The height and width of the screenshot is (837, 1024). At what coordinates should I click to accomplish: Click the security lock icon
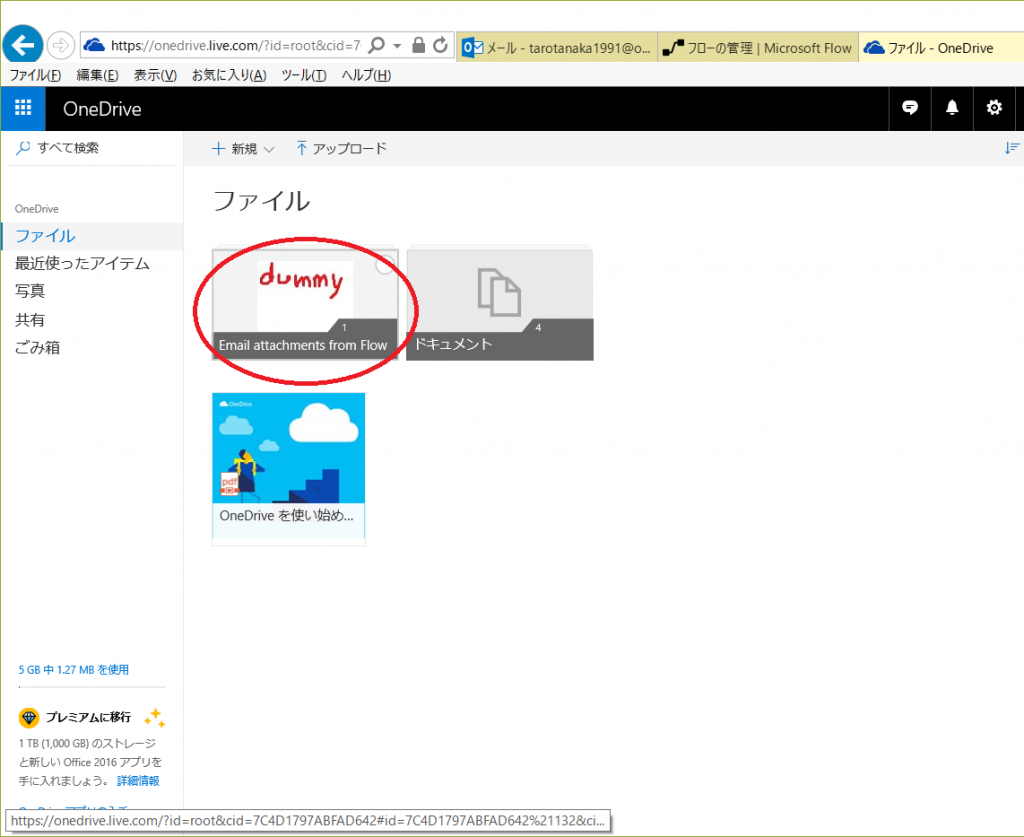coord(419,45)
